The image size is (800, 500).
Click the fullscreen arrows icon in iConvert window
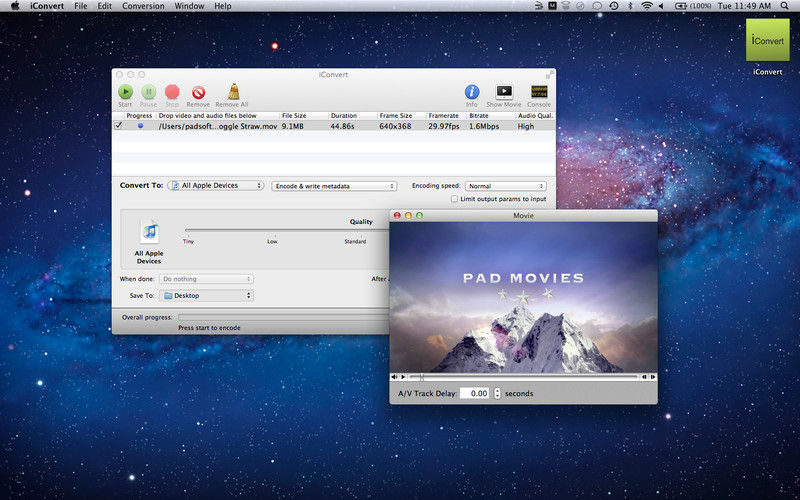point(549,74)
